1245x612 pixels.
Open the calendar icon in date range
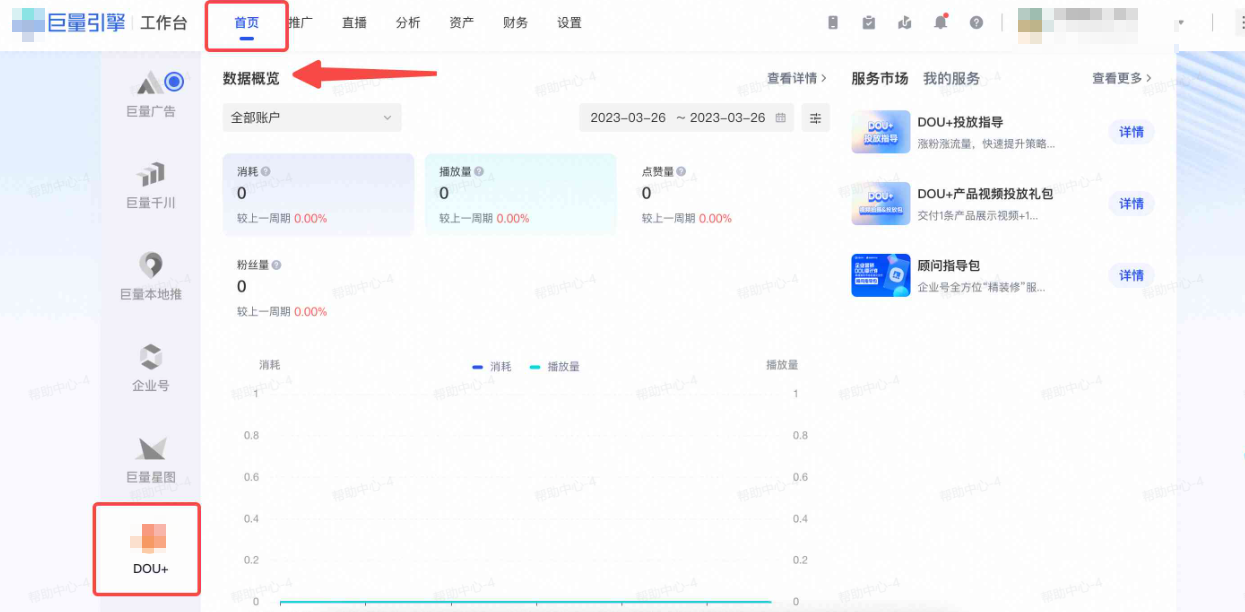tap(781, 118)
